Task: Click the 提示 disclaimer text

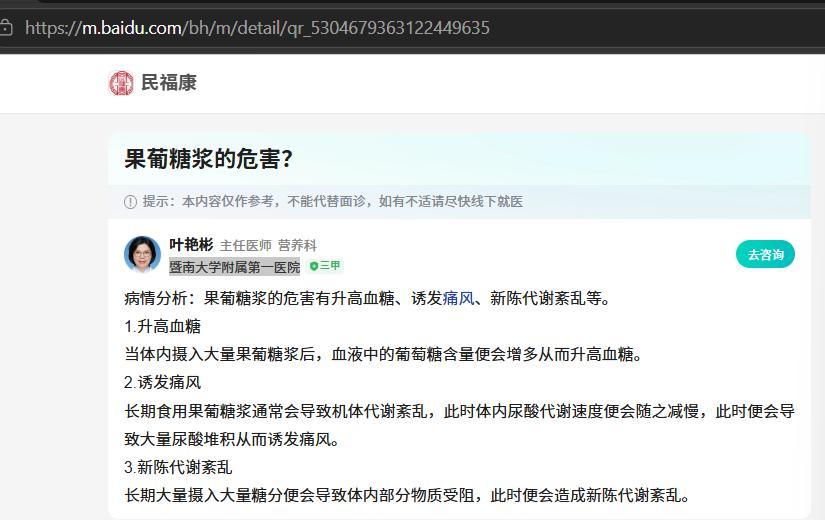Action: (333, 202)
